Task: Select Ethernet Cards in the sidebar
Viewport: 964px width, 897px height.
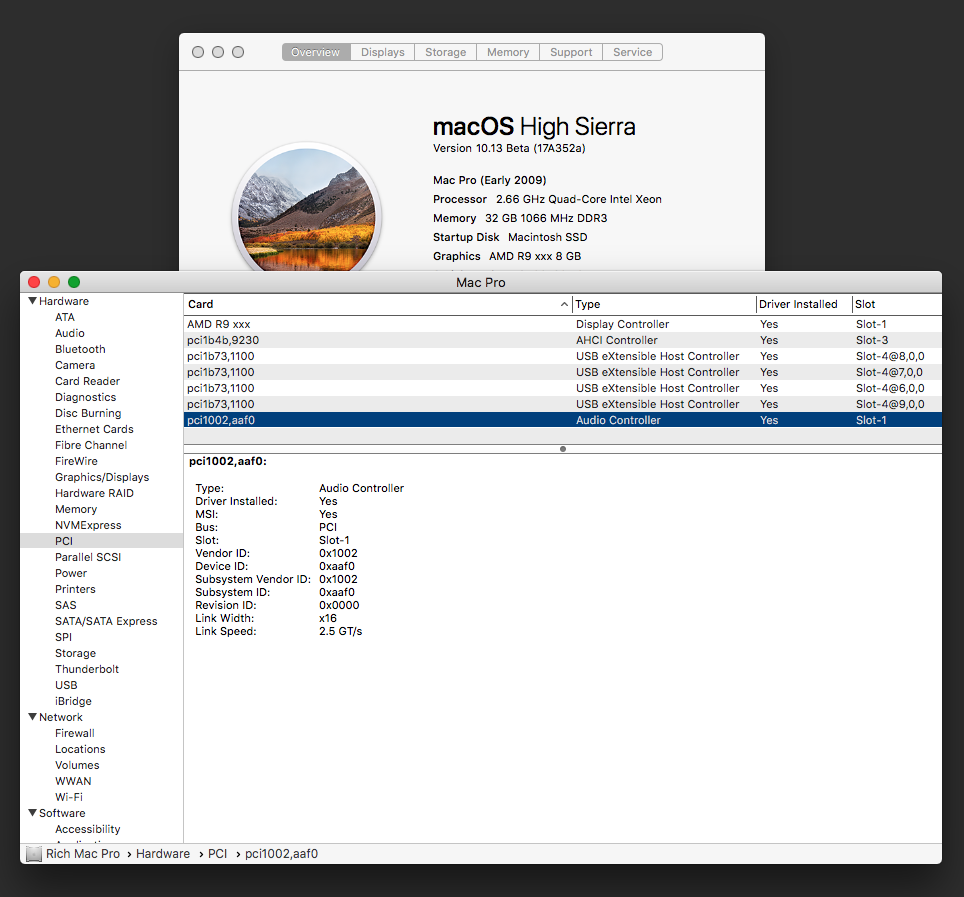Action: [94, 429]
